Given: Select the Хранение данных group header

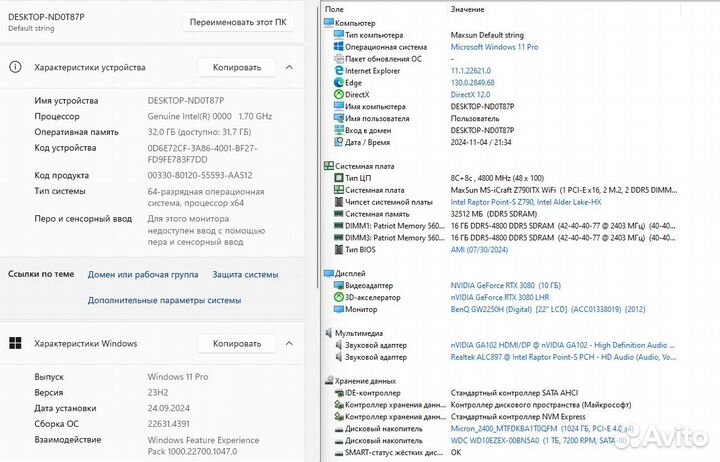Looking at the screenshot, I should point(360,381).
